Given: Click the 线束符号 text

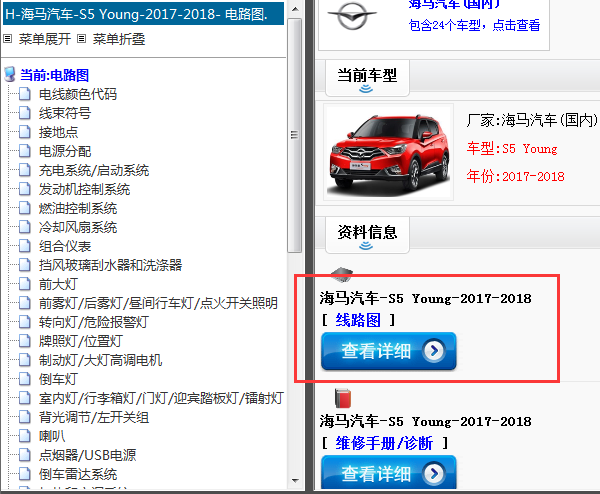Looking at the screenshot, I should tap(65, 113).
